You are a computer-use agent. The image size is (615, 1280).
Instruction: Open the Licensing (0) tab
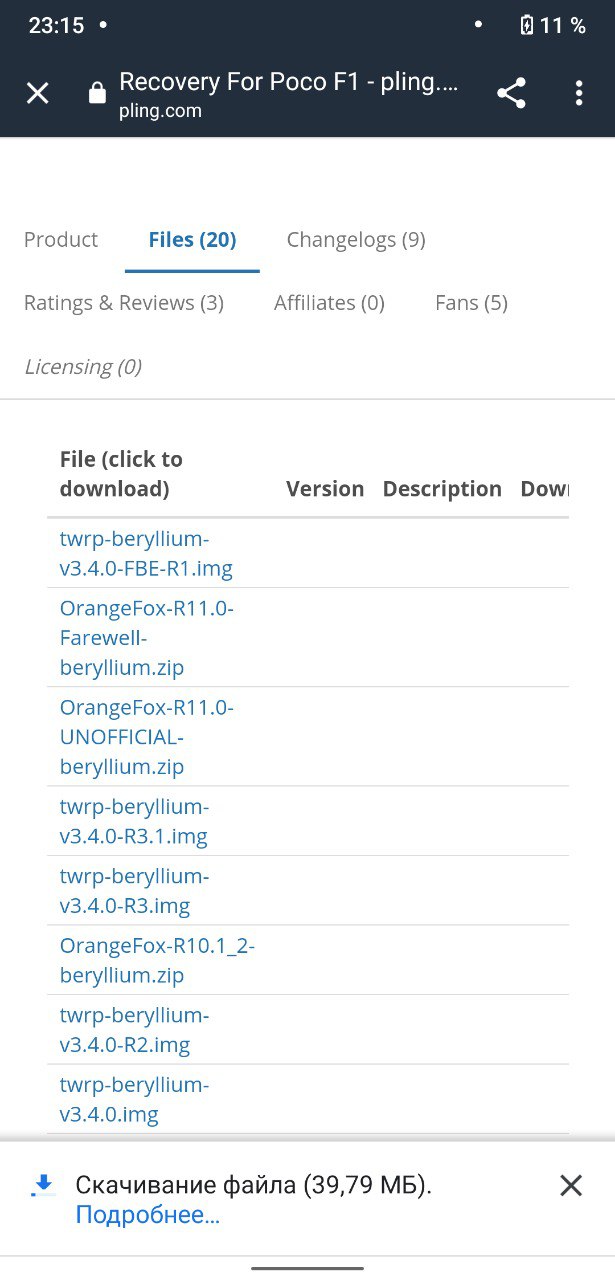83,367
